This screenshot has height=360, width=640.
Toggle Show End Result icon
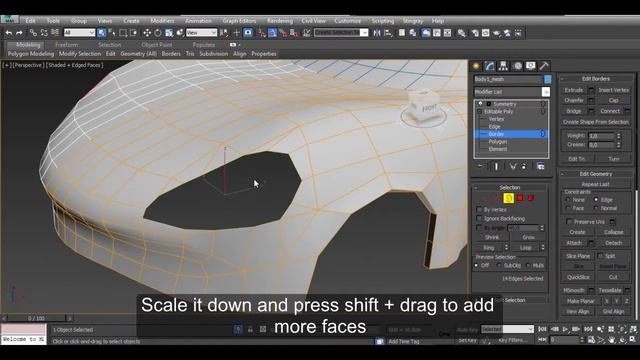pos(496,166)
